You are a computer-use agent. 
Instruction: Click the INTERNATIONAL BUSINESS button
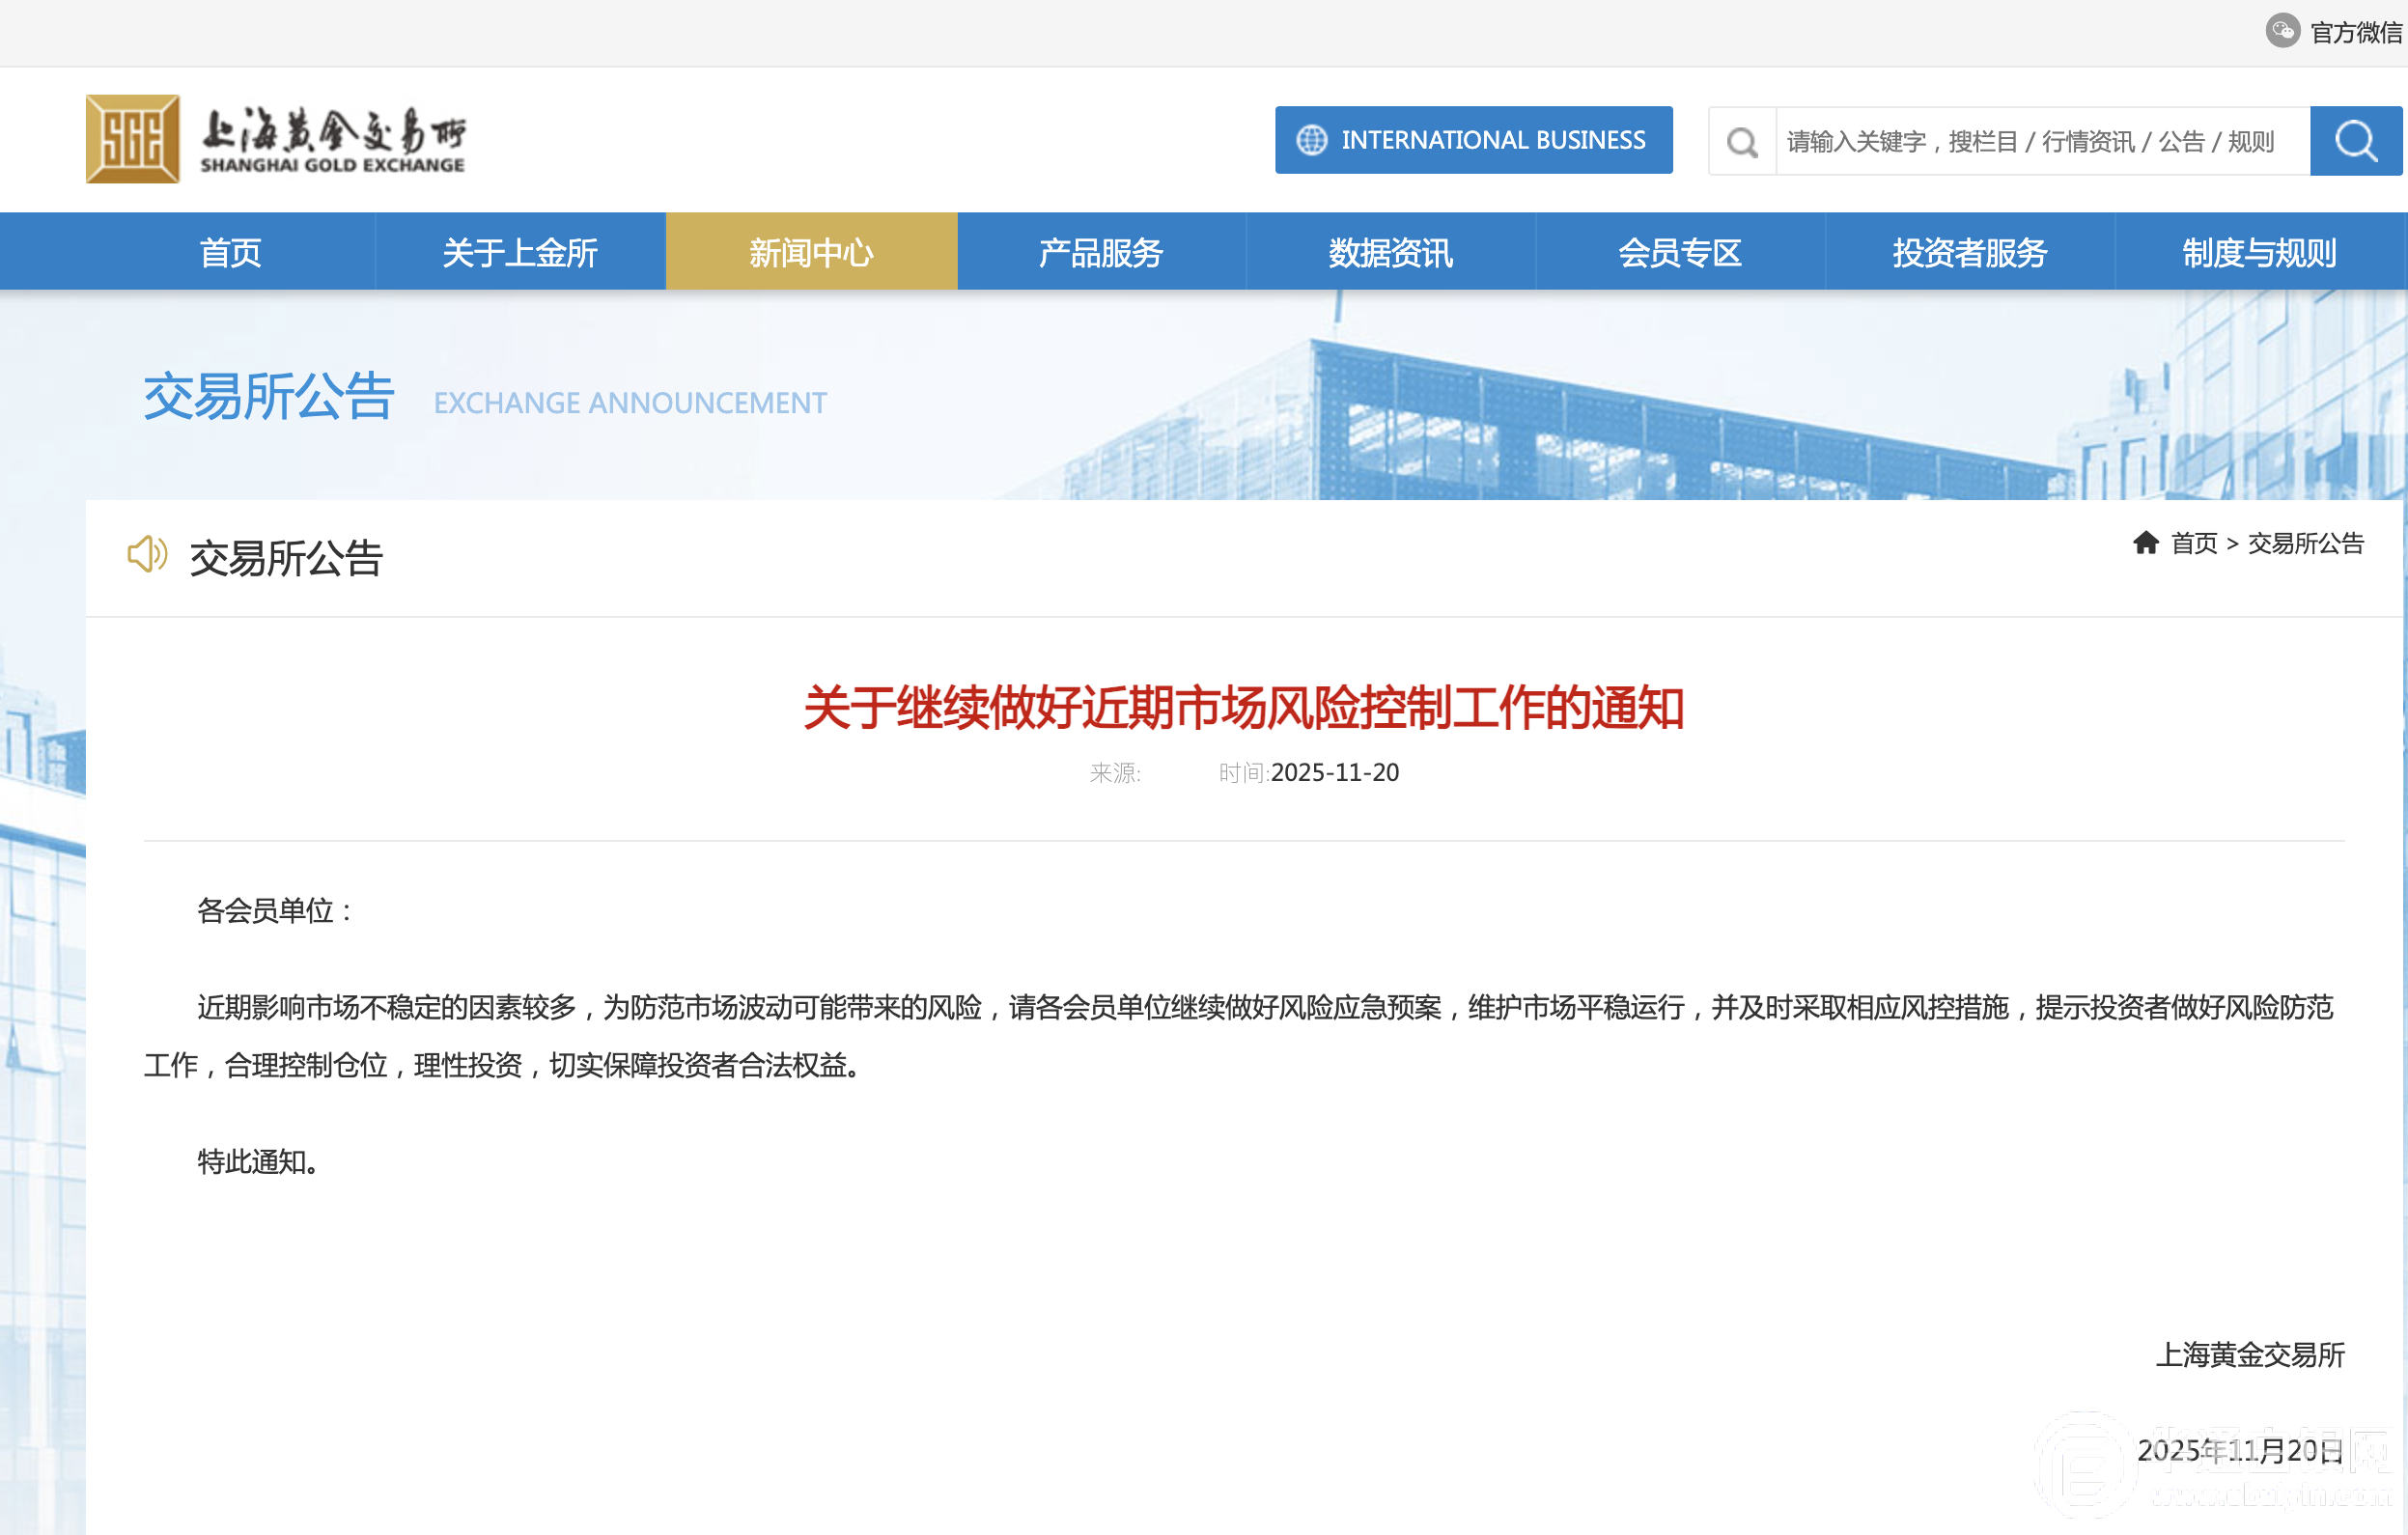[x=1492, y=140]
